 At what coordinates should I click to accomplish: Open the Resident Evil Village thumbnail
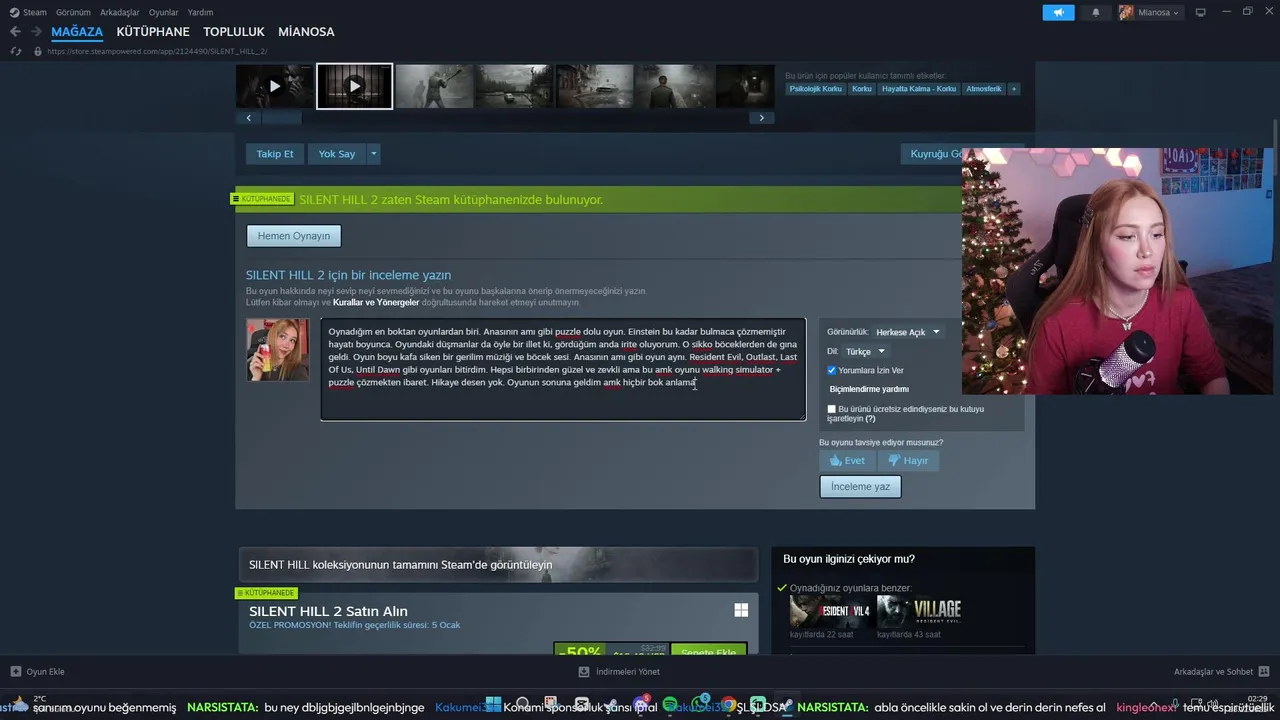[918, 611]
